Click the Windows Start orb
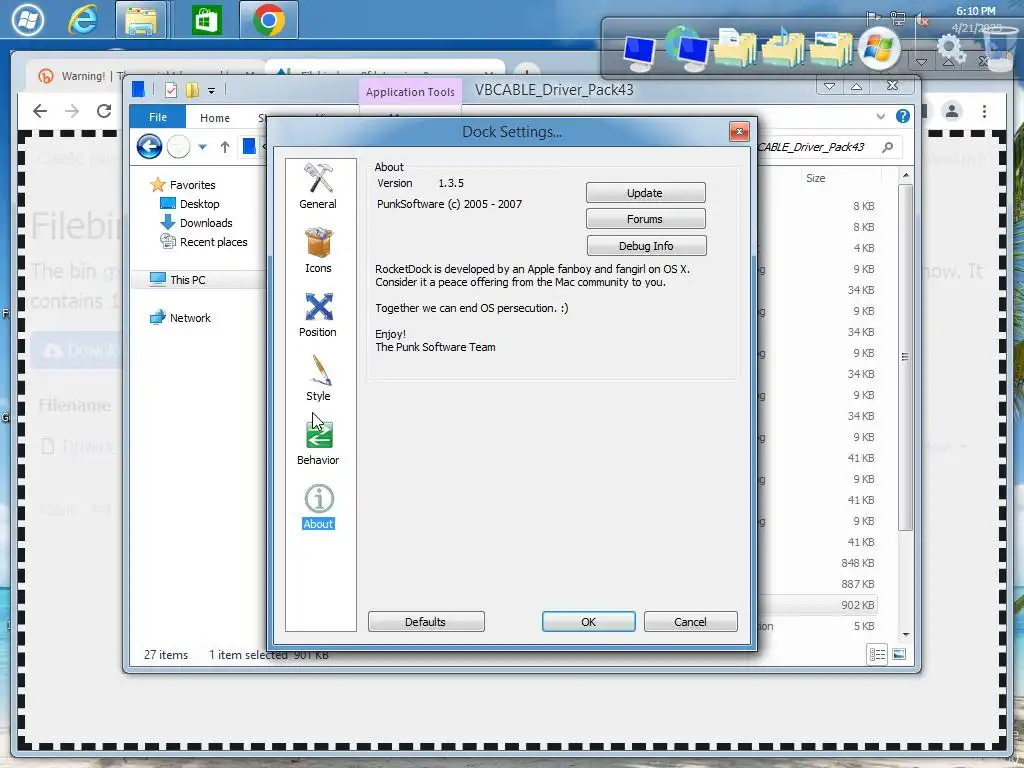This screenshot has height=768, width=1024. [x=27, y=20]
